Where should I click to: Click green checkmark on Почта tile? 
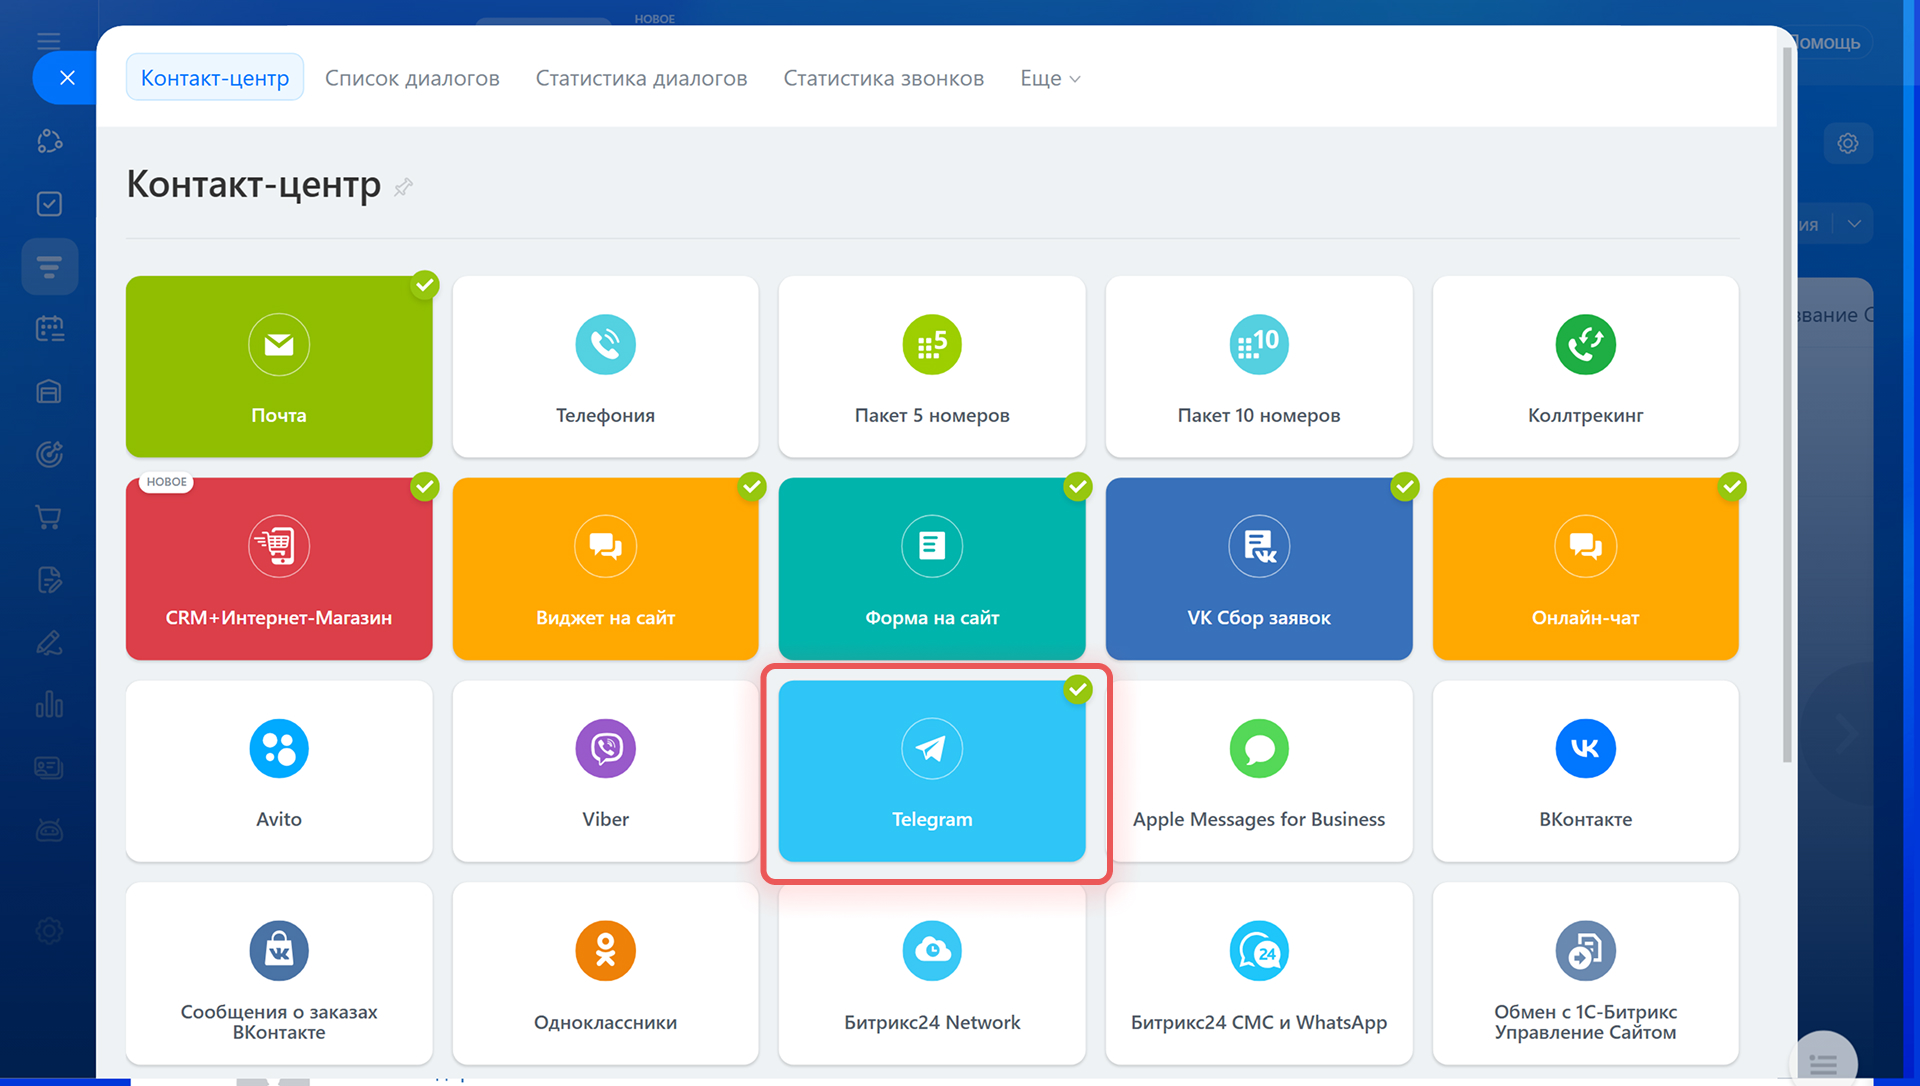pyautogui.click(x=425, y=285)
